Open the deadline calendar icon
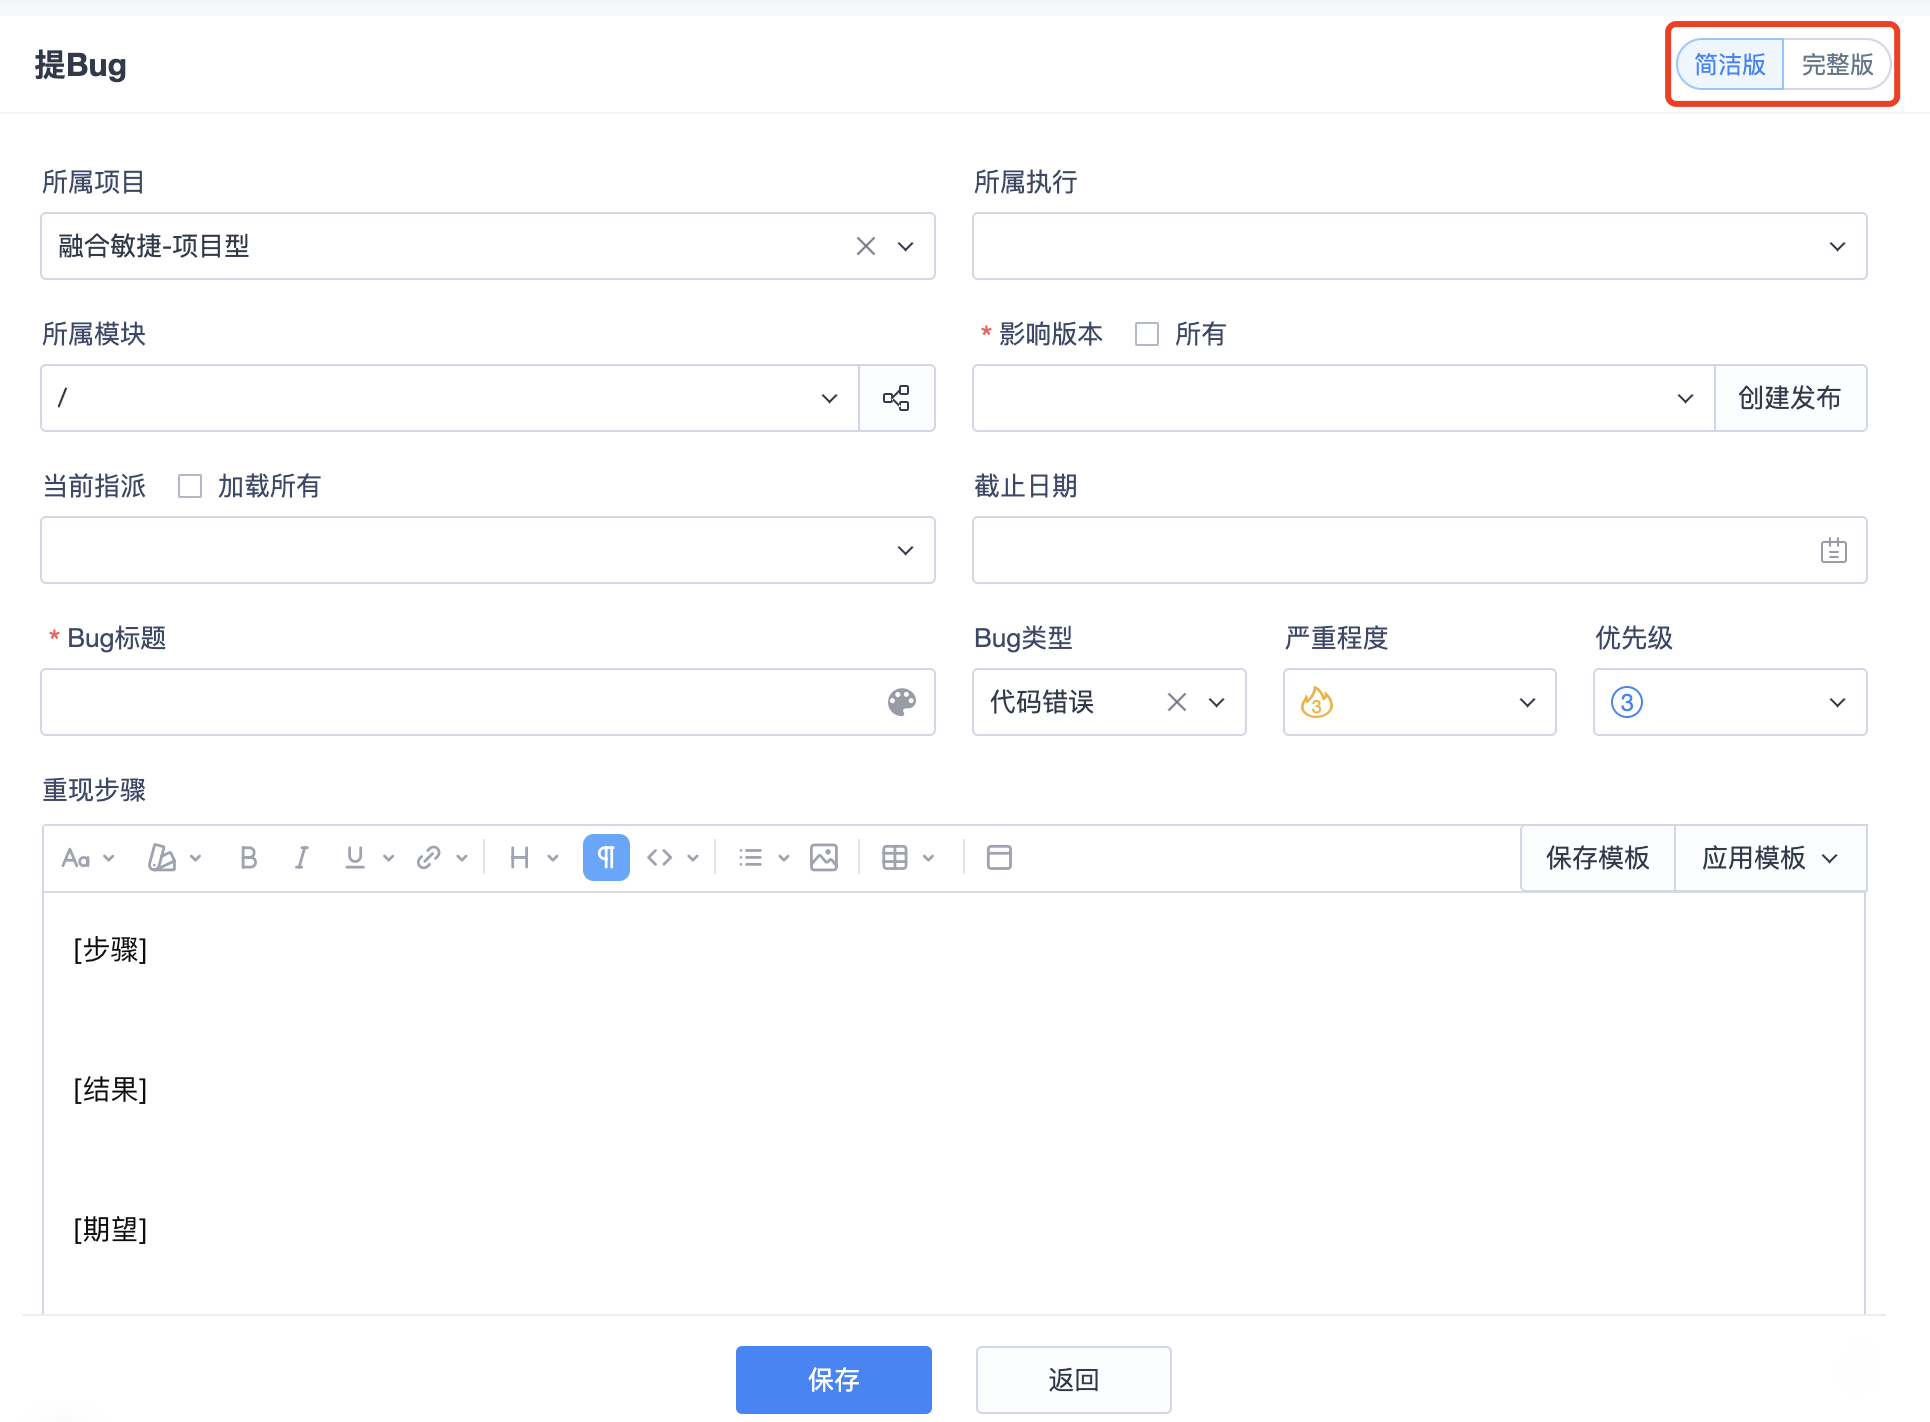 [x=1833, y=550]
